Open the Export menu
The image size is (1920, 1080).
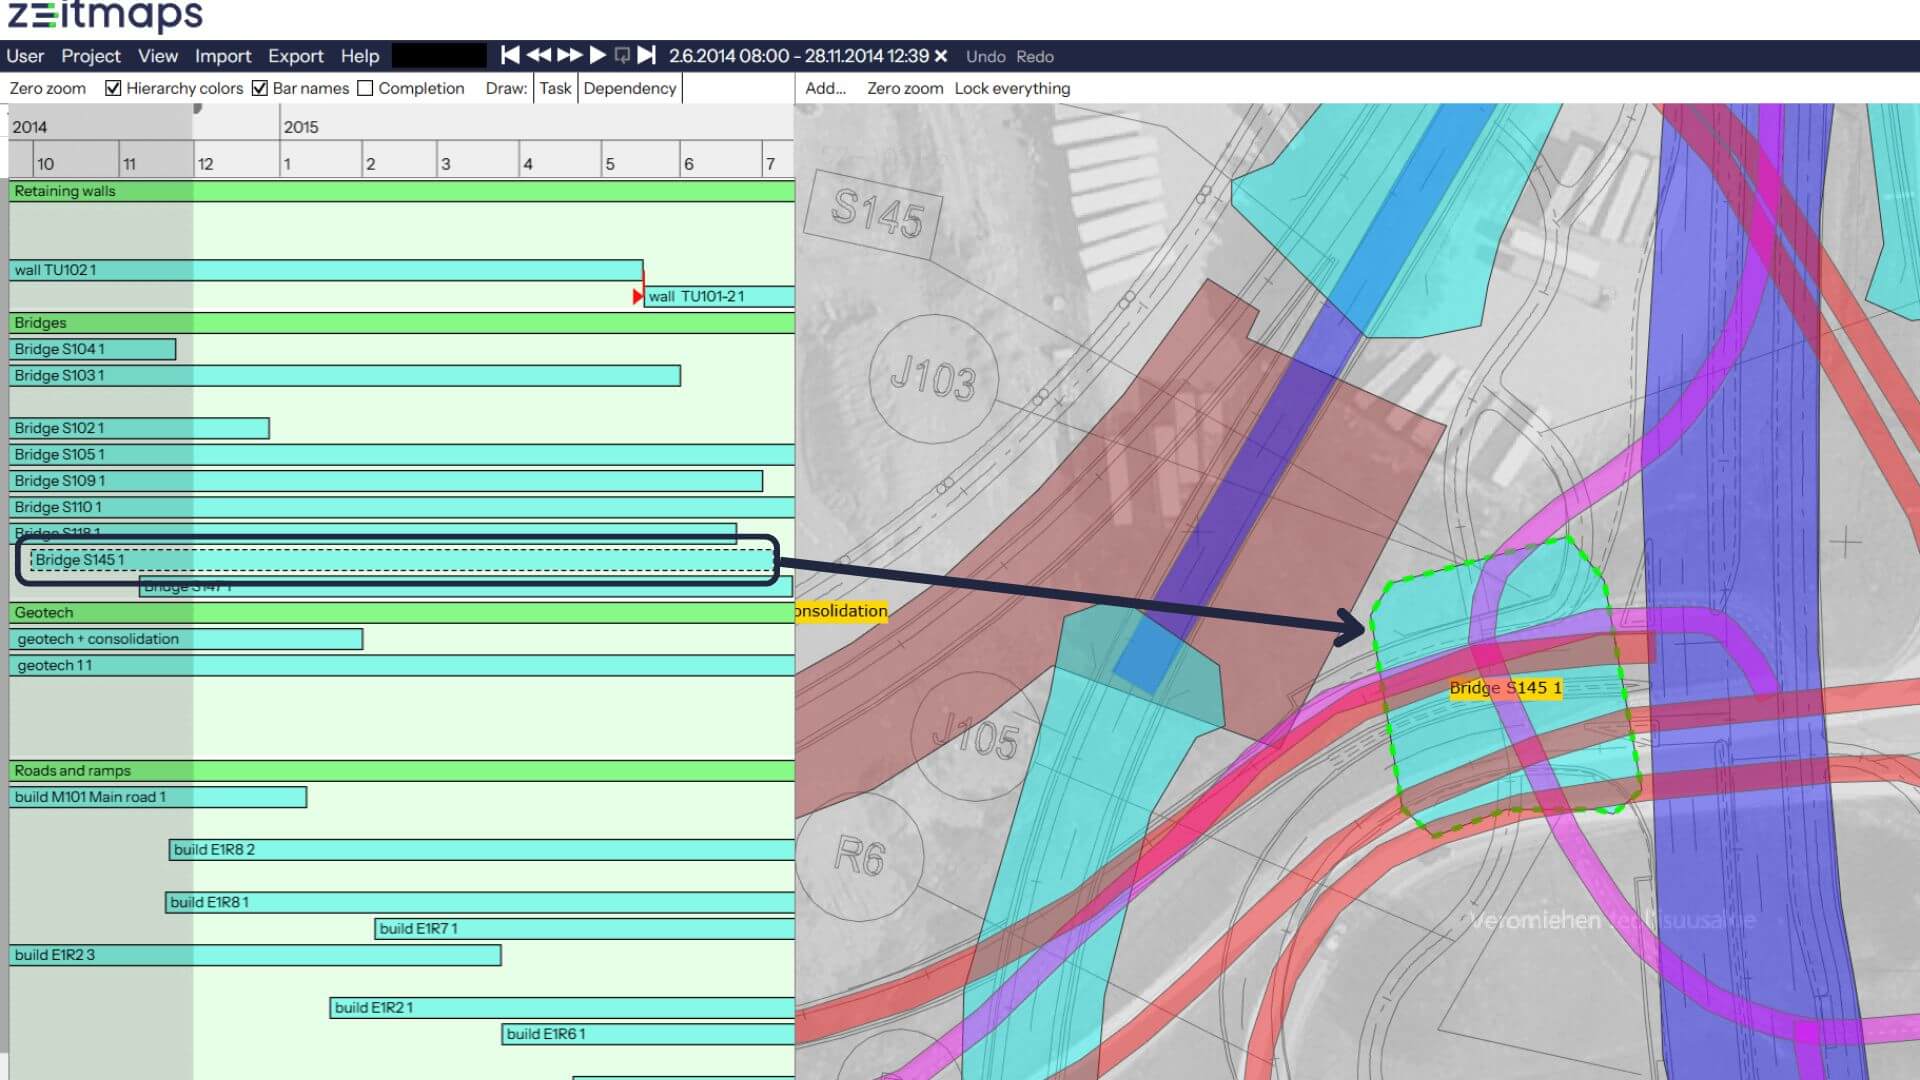296,56
